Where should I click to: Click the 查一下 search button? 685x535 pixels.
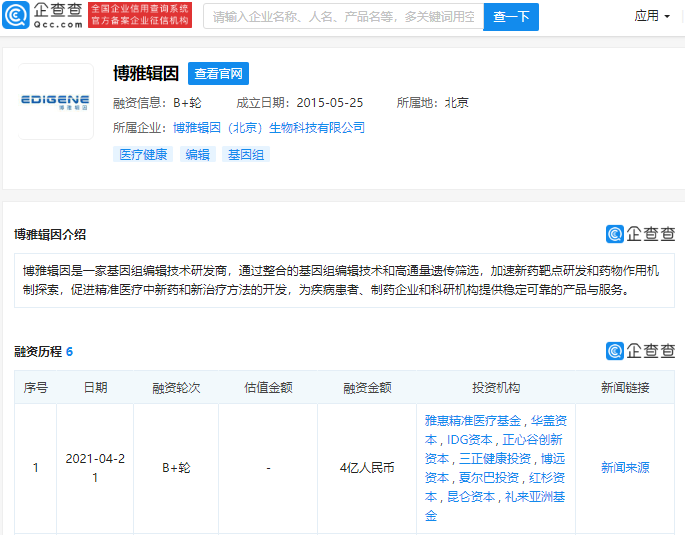511,17
